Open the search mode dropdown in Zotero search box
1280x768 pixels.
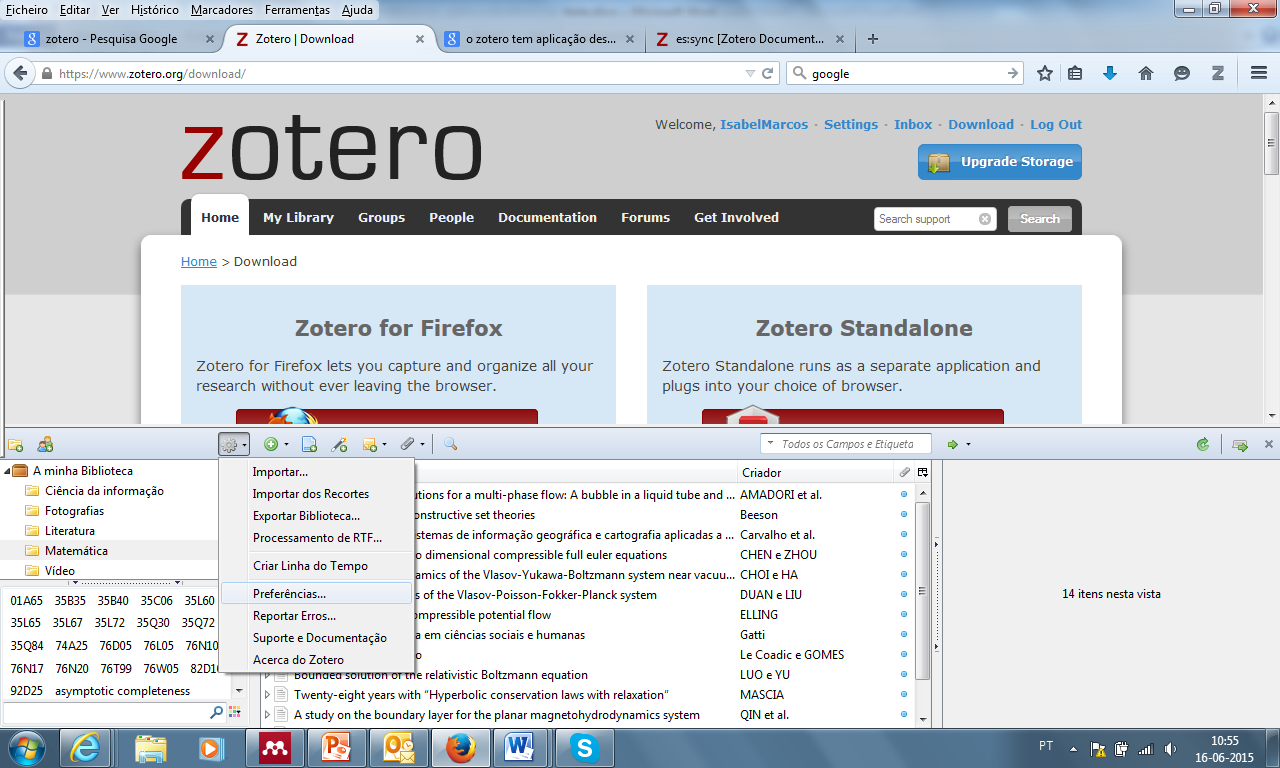770,444
